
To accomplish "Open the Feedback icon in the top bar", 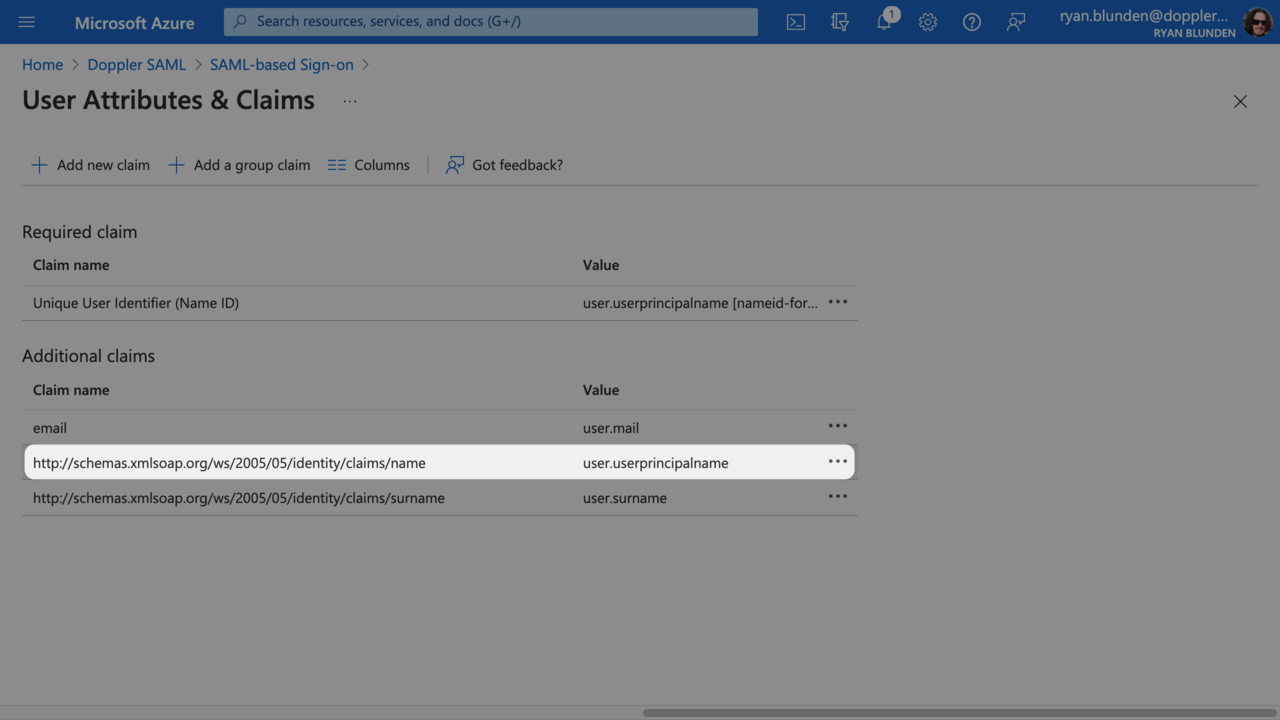I will 1016,22.
